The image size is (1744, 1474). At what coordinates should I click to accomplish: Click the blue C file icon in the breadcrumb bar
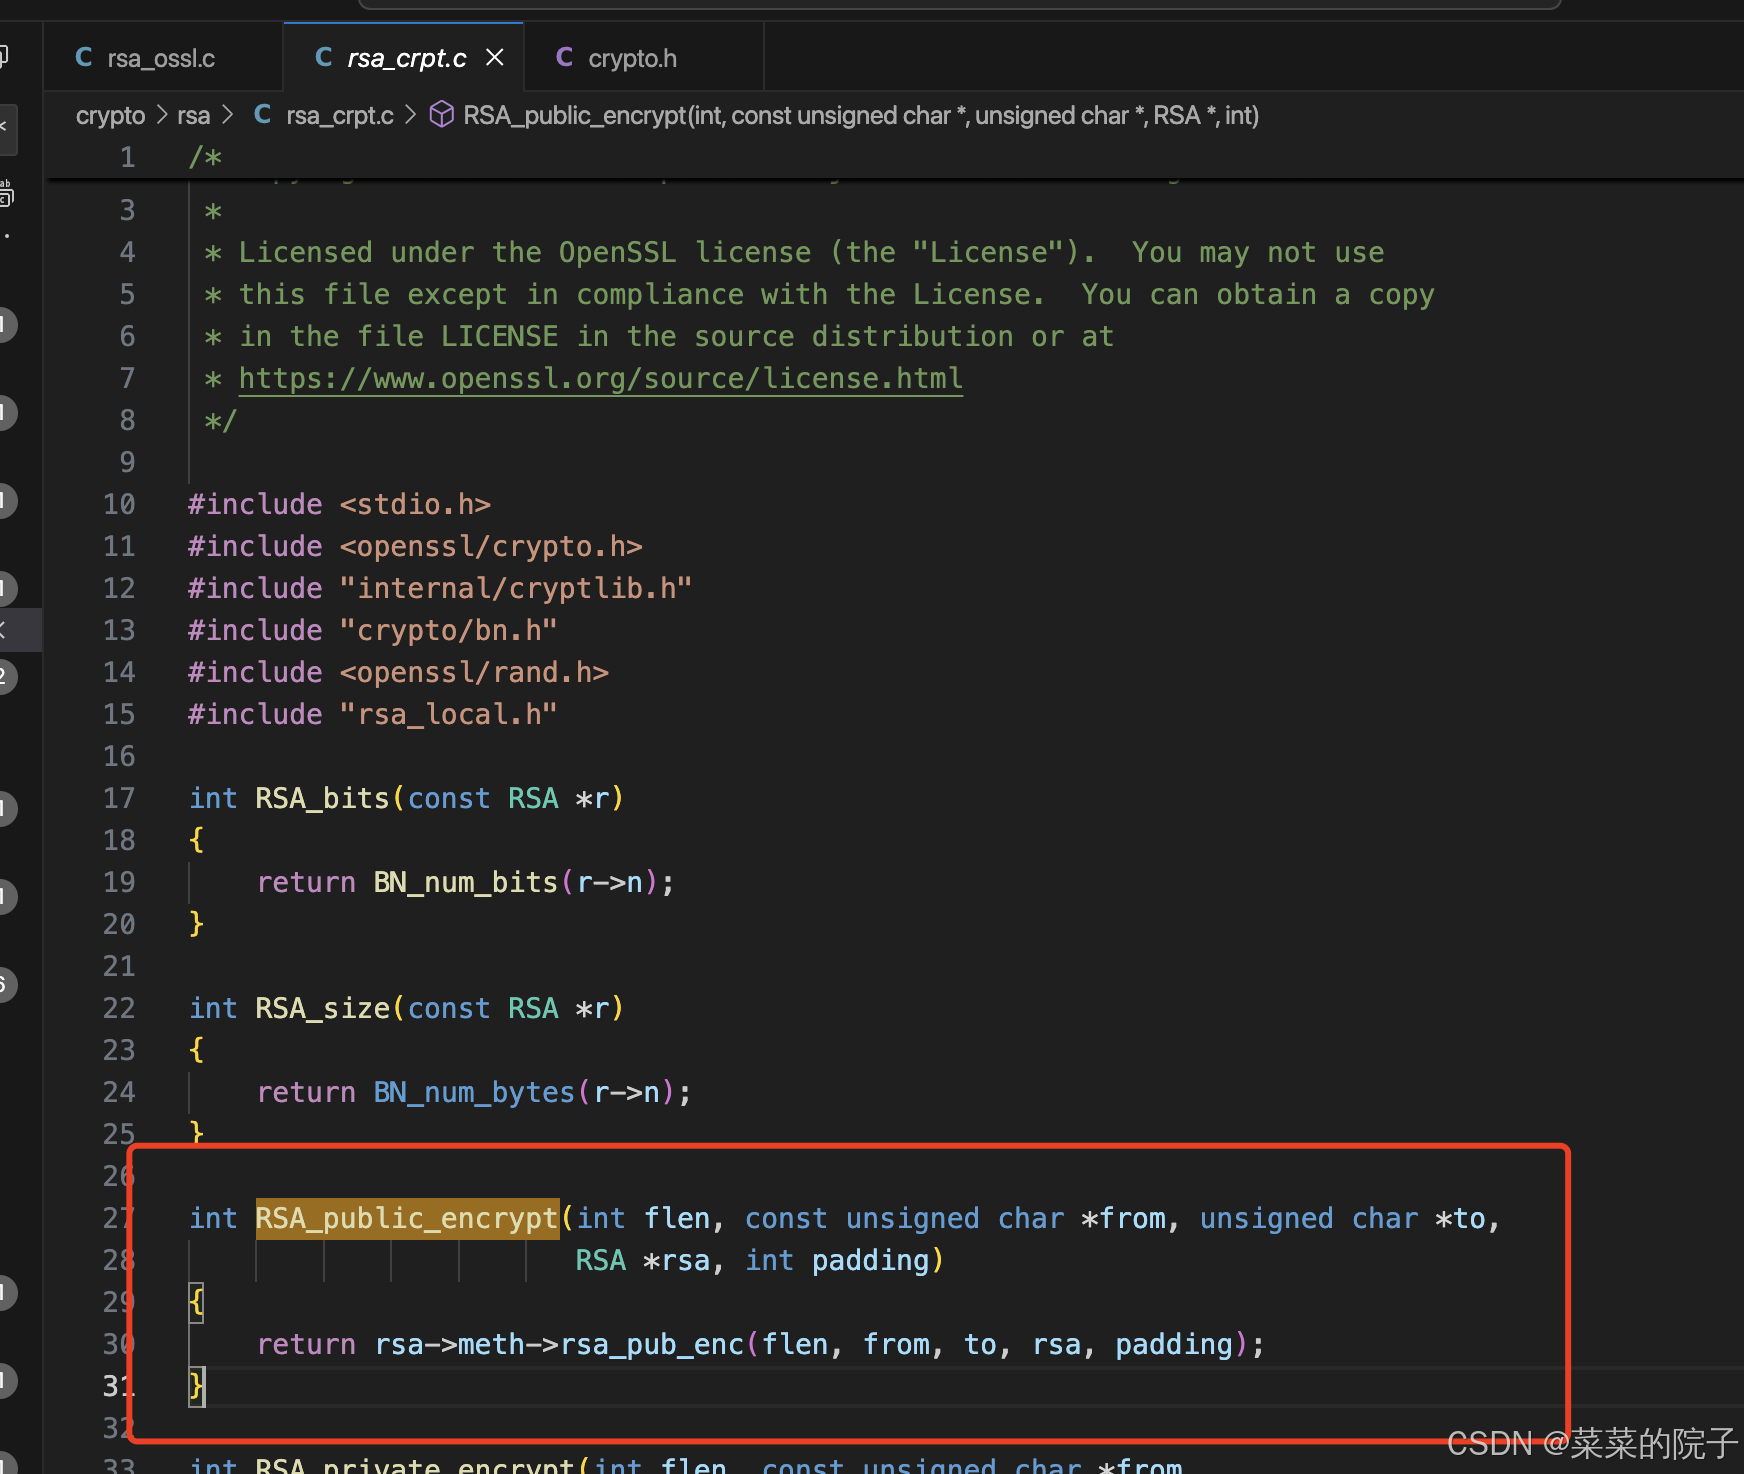[x=261, y=114]
